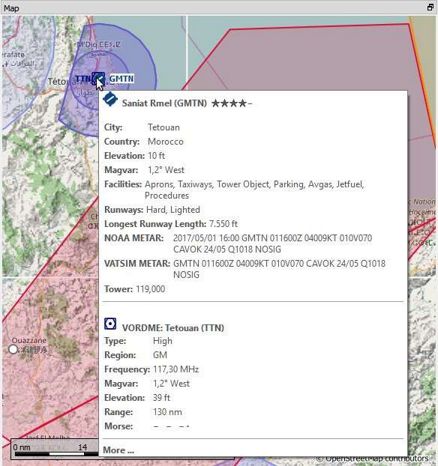Image resolution: width=438 pixels, height=466 pixels.
Task: Click the blue airport diamond icon in tooltip
Action: point(110,100)
